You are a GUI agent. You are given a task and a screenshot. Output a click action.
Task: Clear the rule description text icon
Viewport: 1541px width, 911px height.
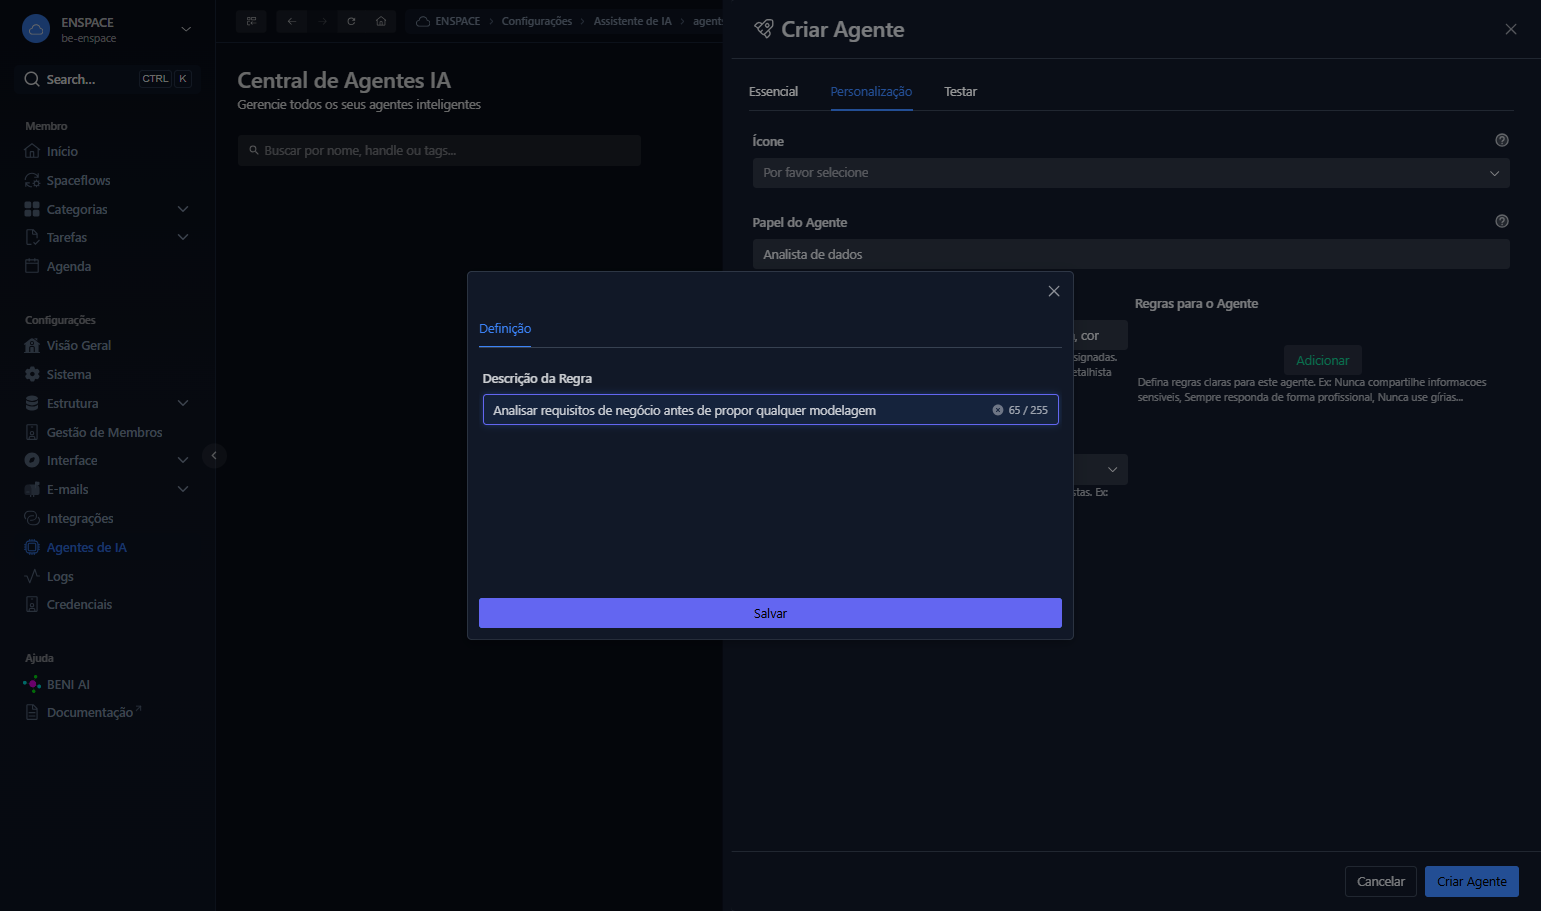pos(997,410)
